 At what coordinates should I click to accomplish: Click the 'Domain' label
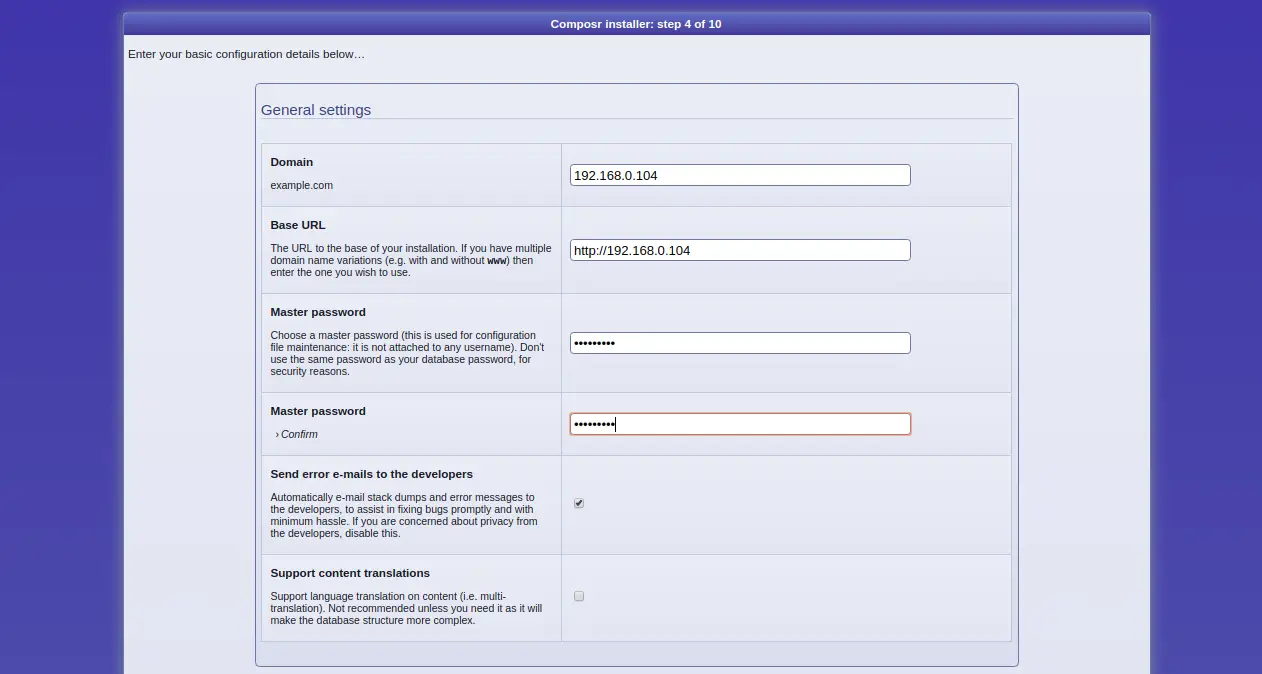tap(292, 162)
